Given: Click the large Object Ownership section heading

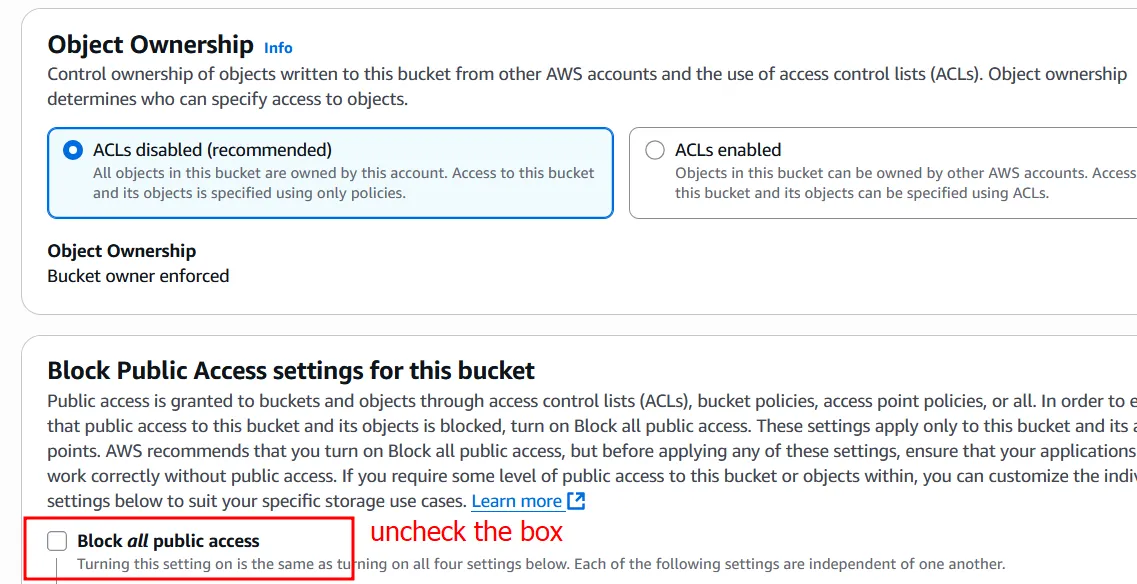Looking at the screenshot, I should (x=151, y=45).
